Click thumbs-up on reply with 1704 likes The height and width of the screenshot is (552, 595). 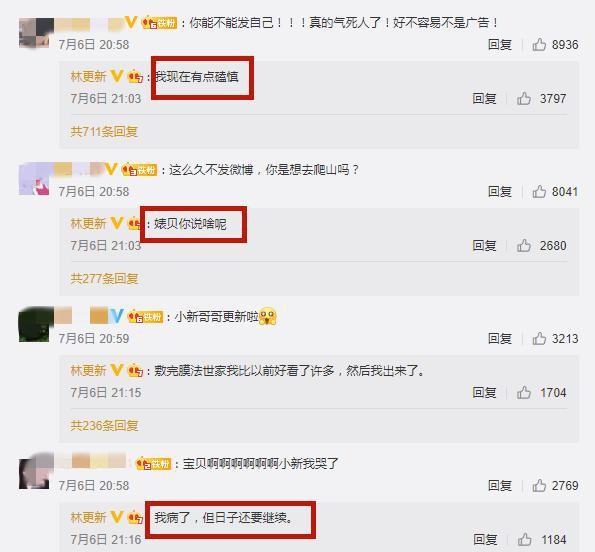[524, 392]
